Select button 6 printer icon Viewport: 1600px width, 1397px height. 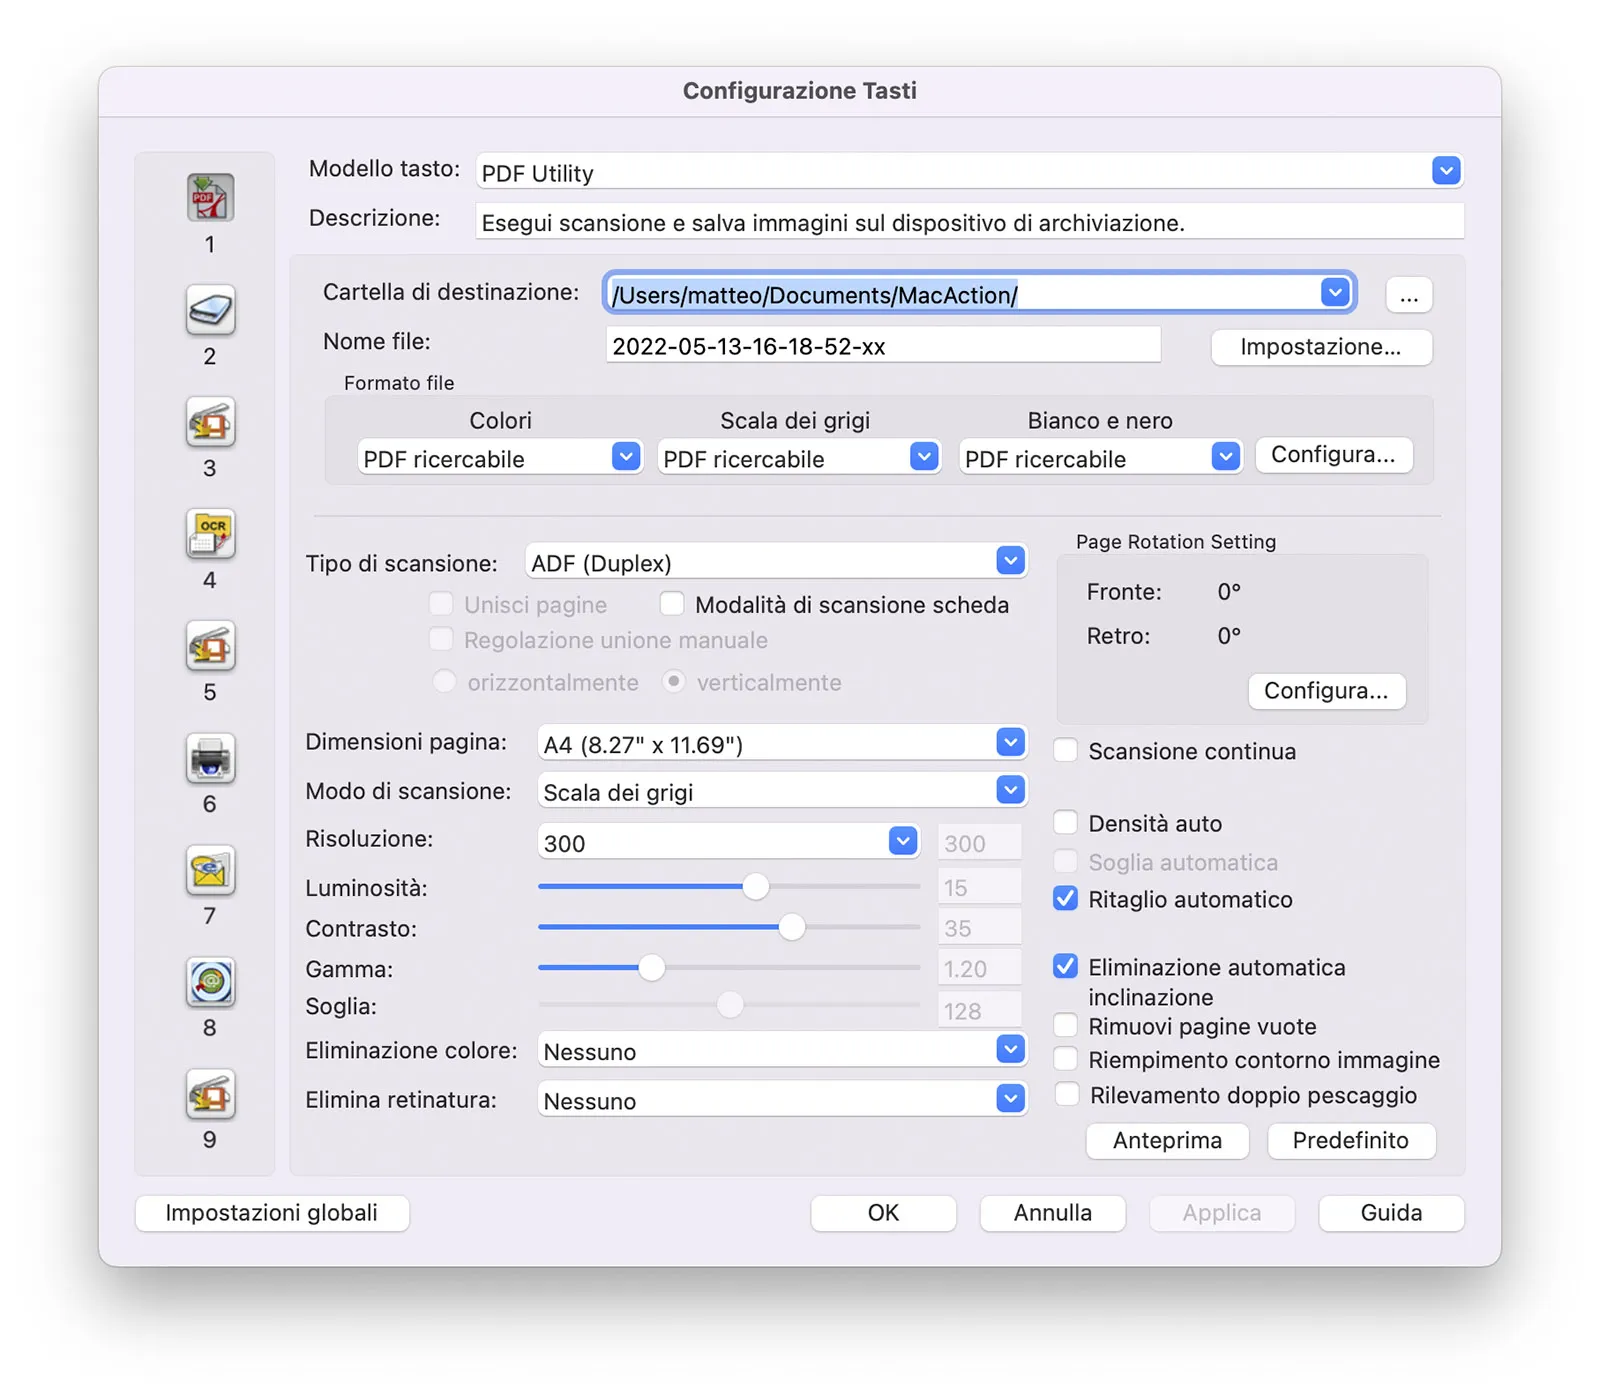pos(210,758)
